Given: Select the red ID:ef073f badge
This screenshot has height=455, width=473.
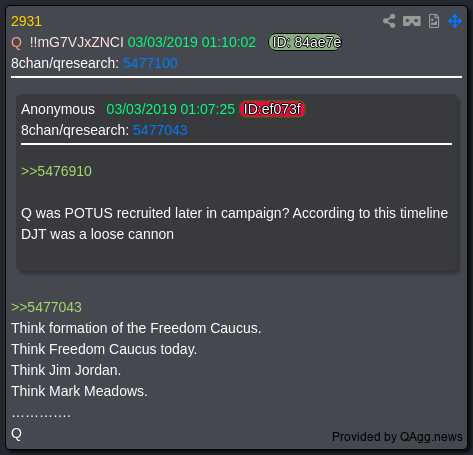Looking at the screenshot, I should 272,109.
